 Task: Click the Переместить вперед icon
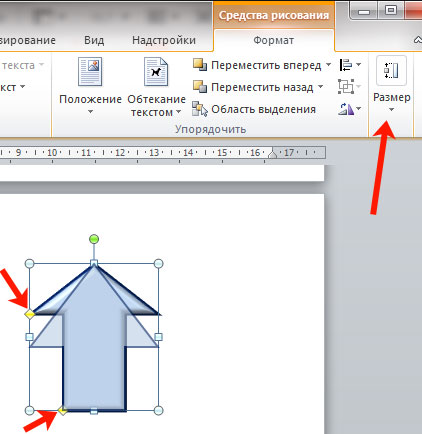coord(200,65)
